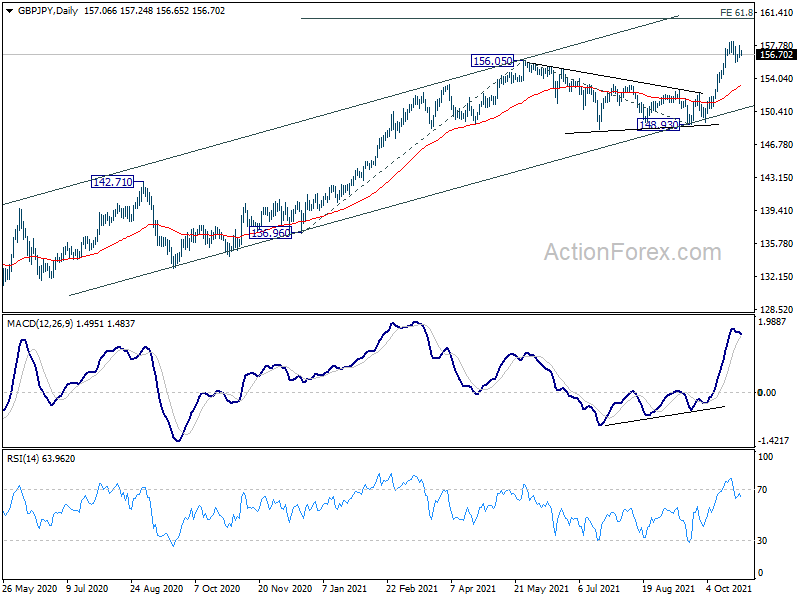This screenshot has width=800, height=600.
Task: Click the 19 Aug 2021 date label
Action: point(668,588)
